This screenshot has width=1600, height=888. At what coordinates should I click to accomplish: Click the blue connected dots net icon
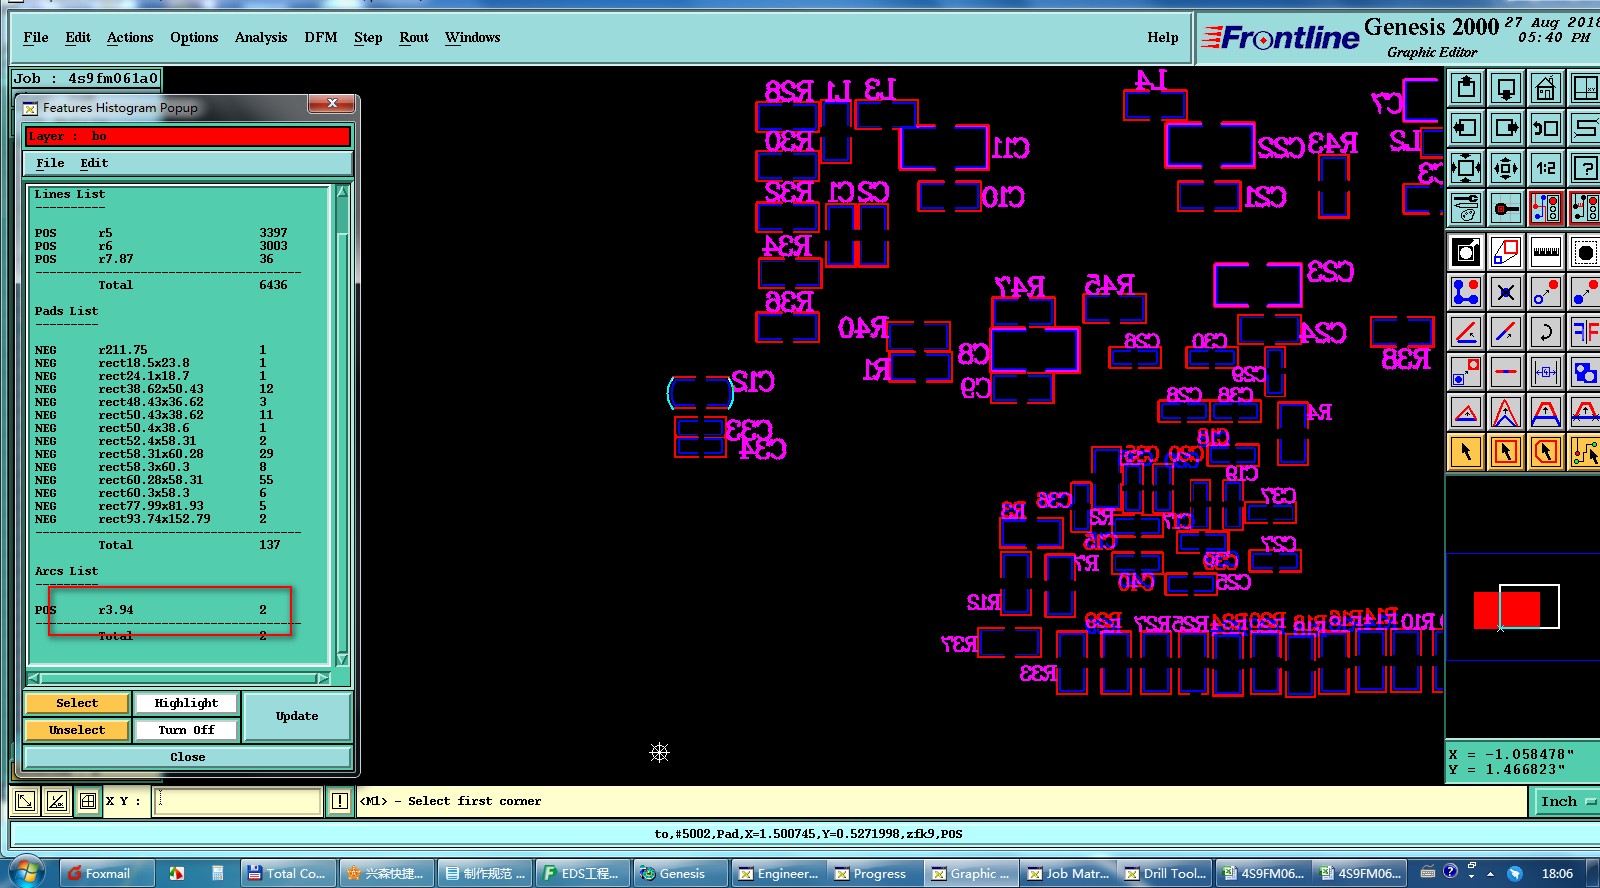pos(1466,292)
